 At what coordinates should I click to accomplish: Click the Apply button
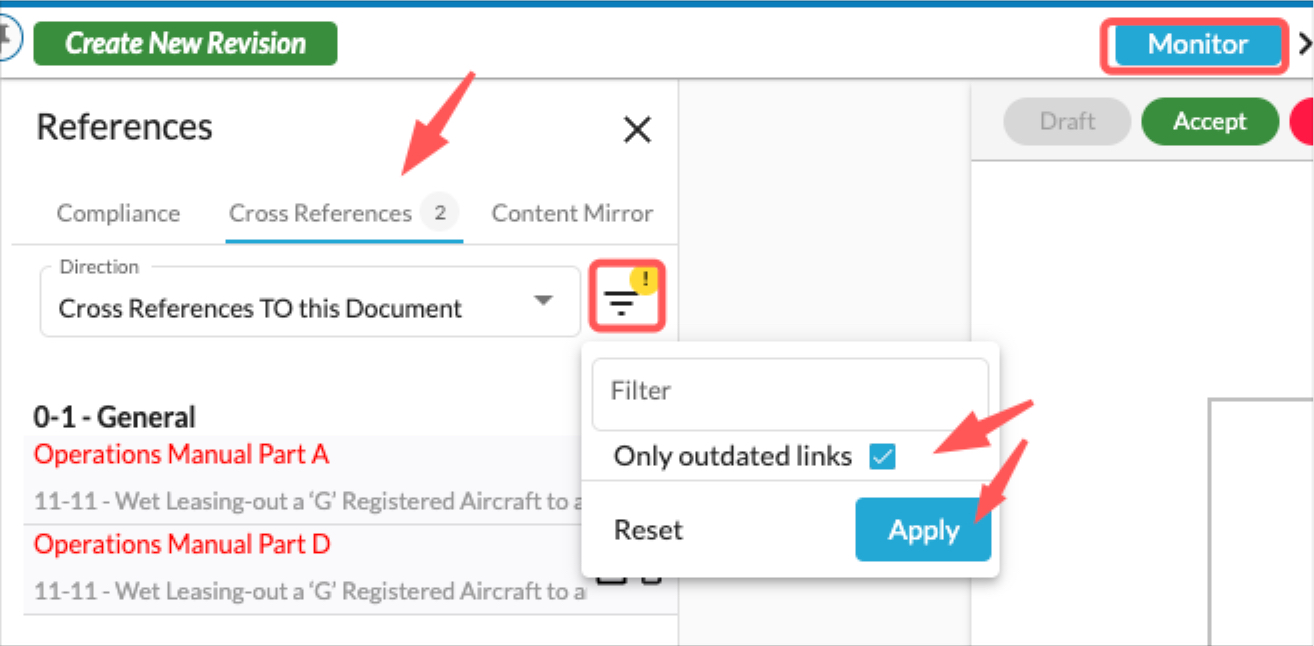pos(923,530)
